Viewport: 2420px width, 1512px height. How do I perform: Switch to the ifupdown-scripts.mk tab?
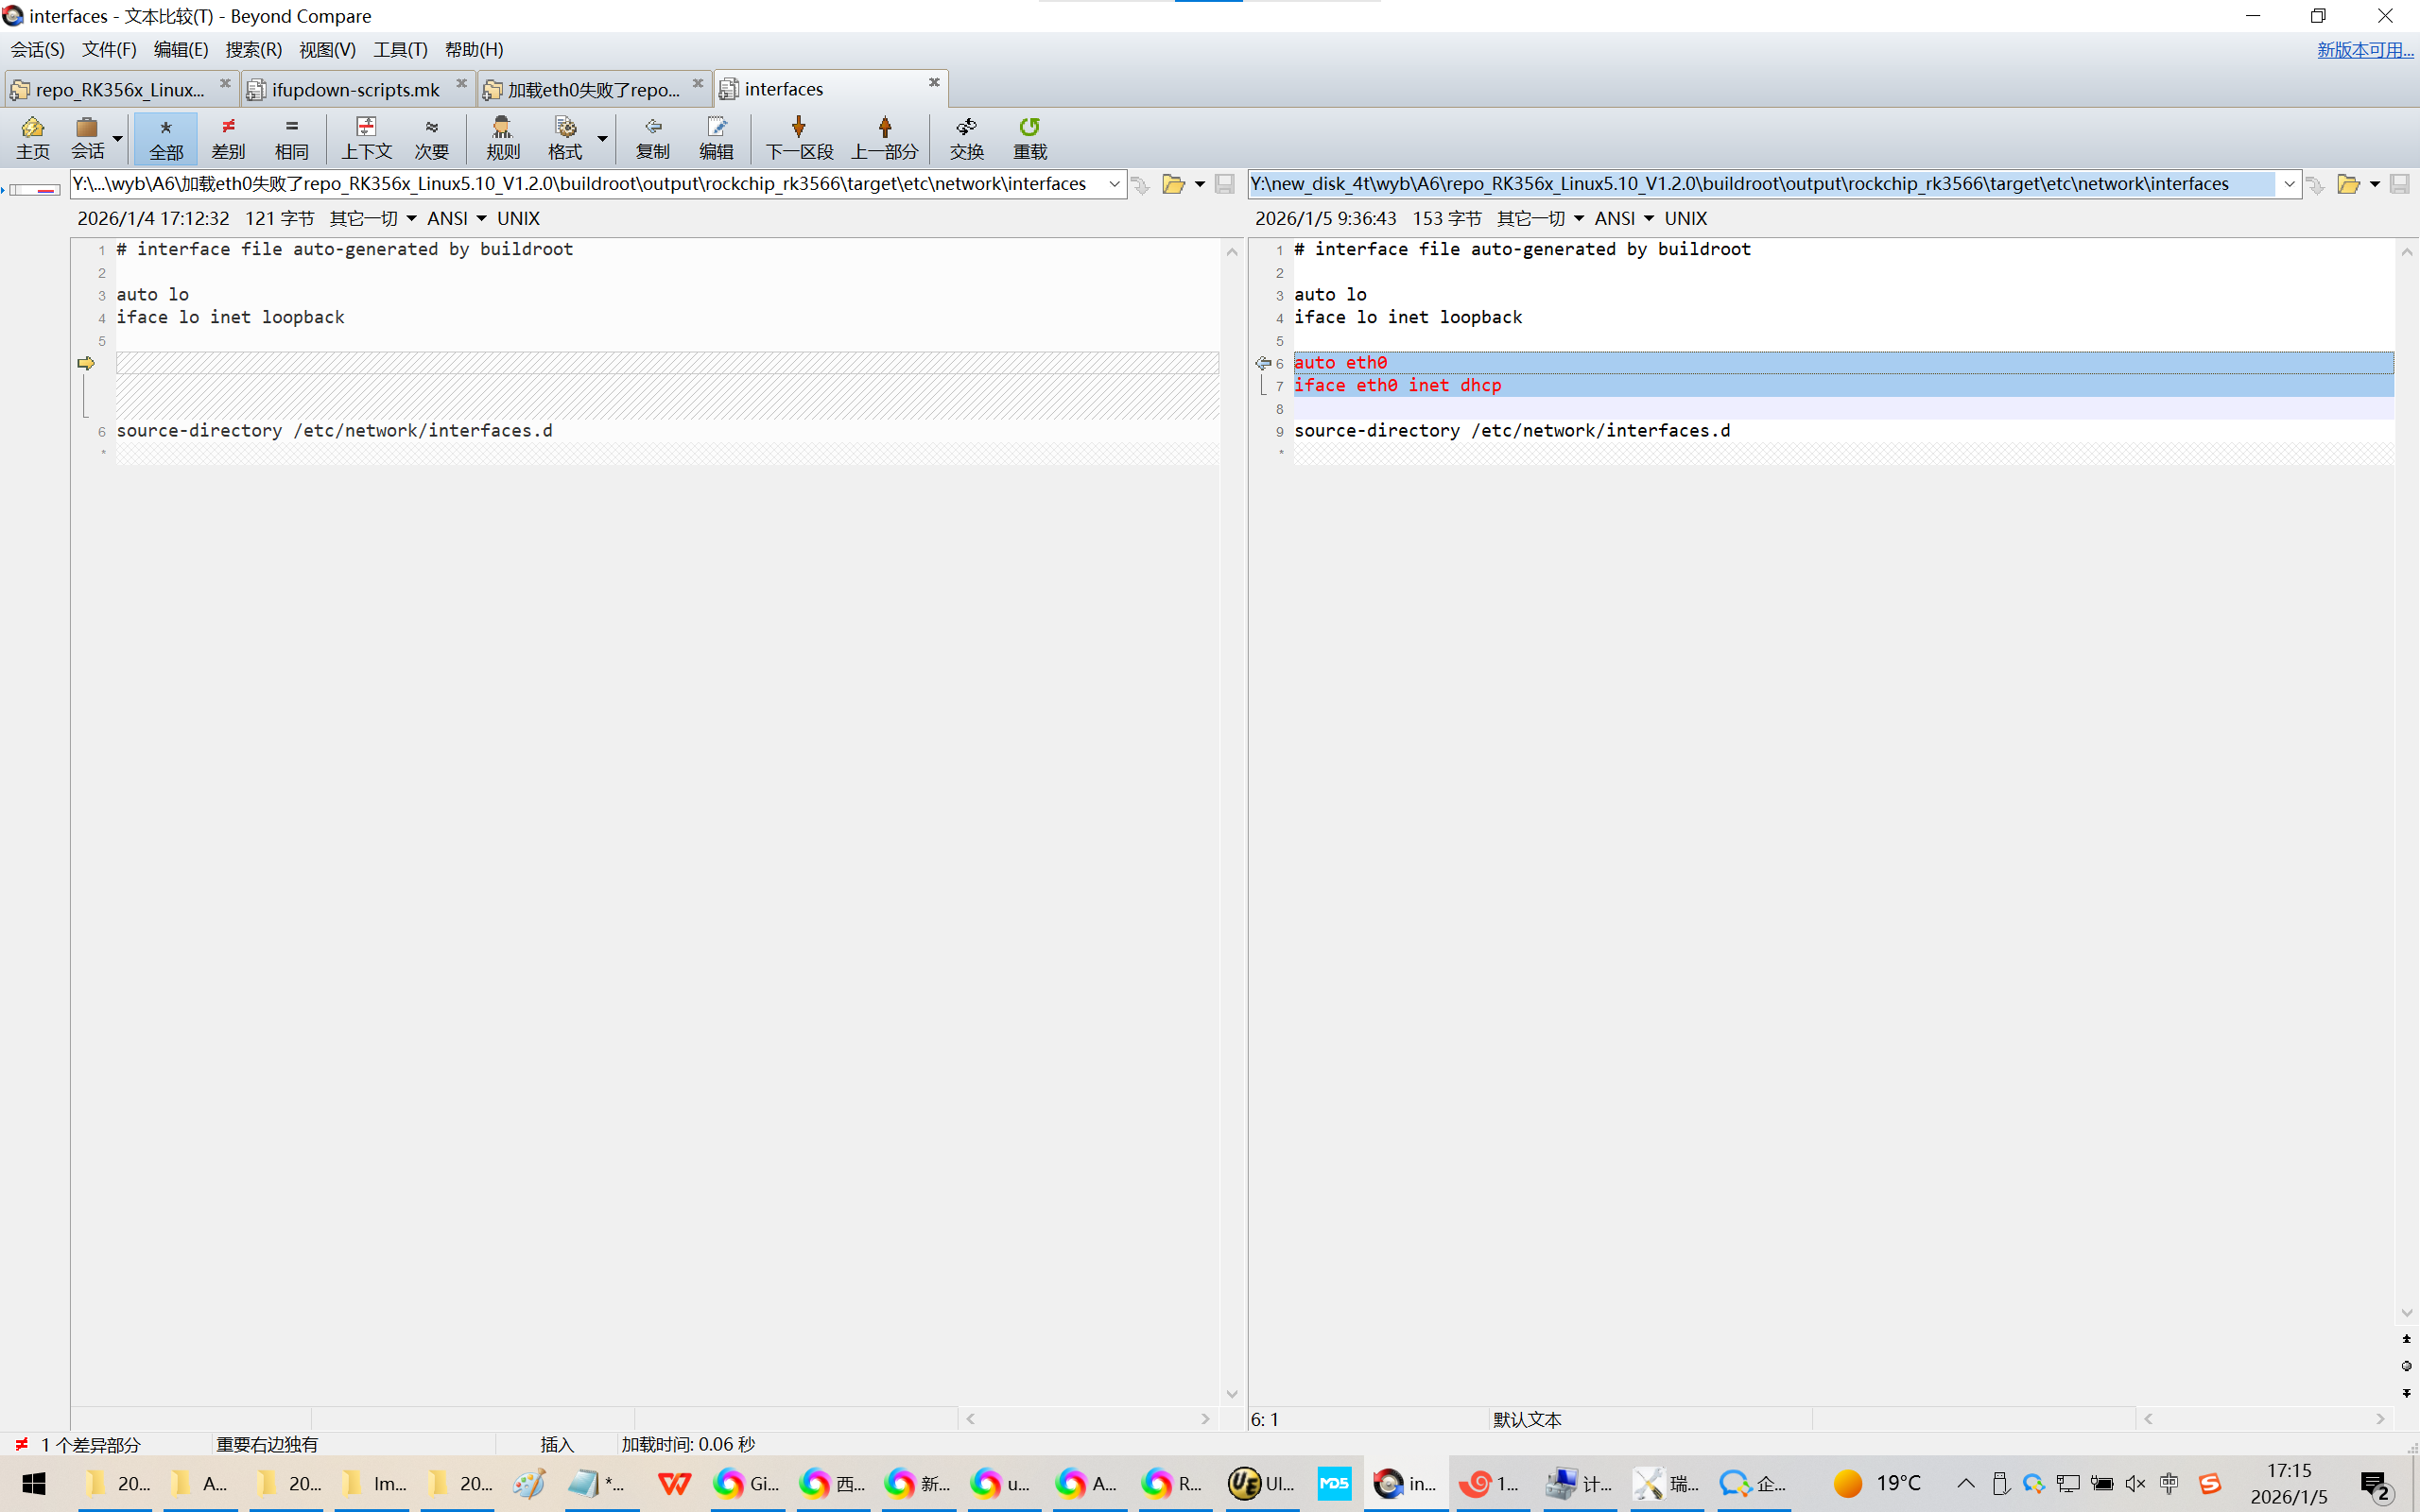[x=355, y=90]
